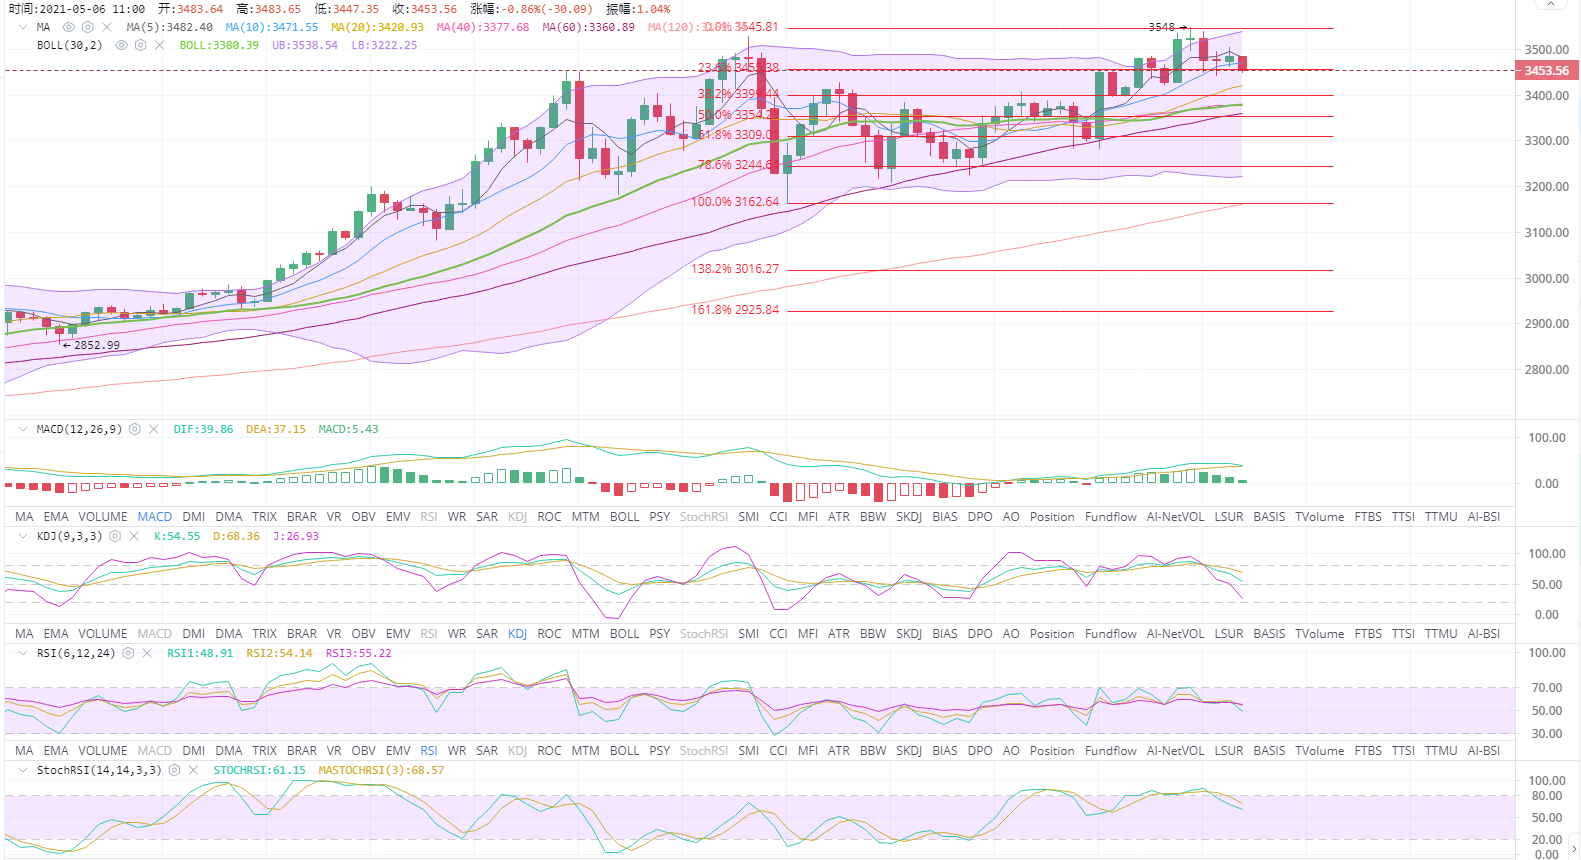Select LSUR tab in row under KDJ panel
This screenshot has height=860, width=1581.
[x=1229, y=634]
